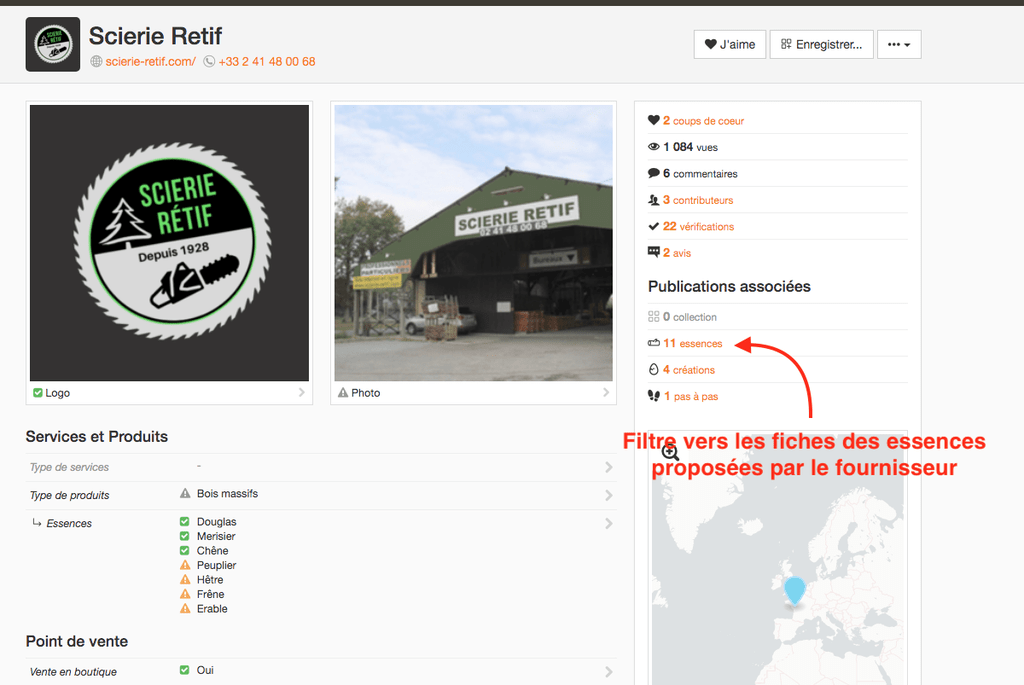Screen dimensions: 1024x685
Task: Expand the Type de produits row chevron
Action: coord(609,495)
